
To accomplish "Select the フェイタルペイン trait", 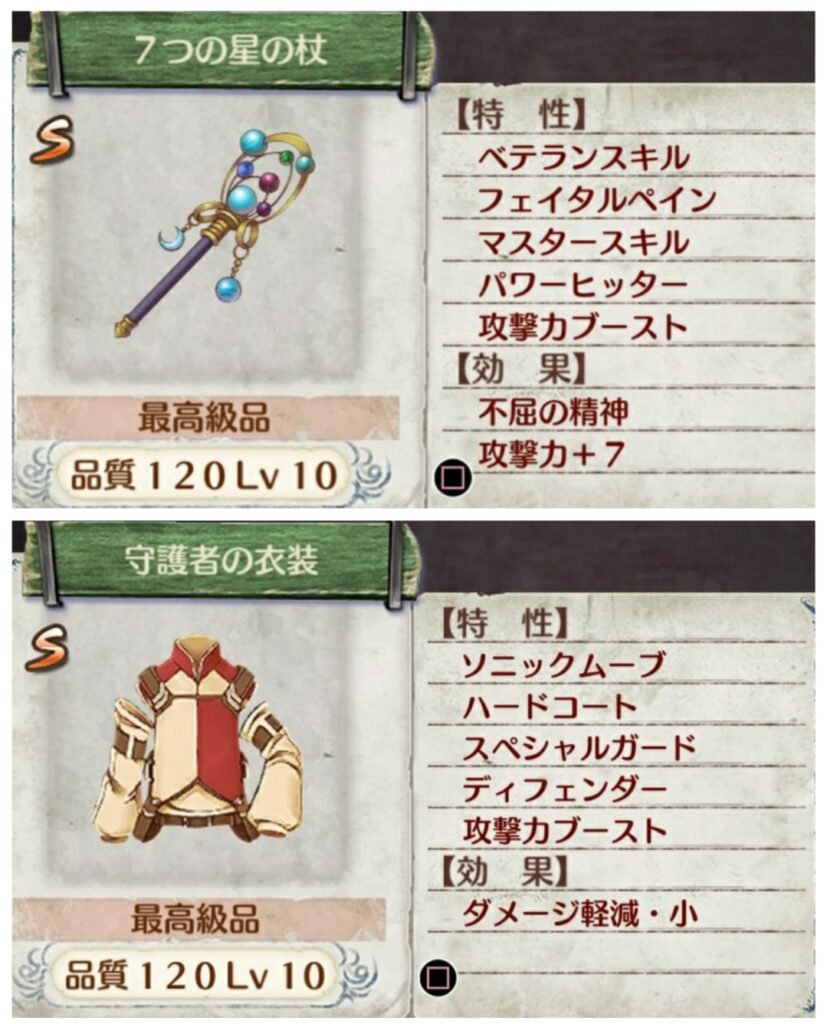I will click(596, 200).
